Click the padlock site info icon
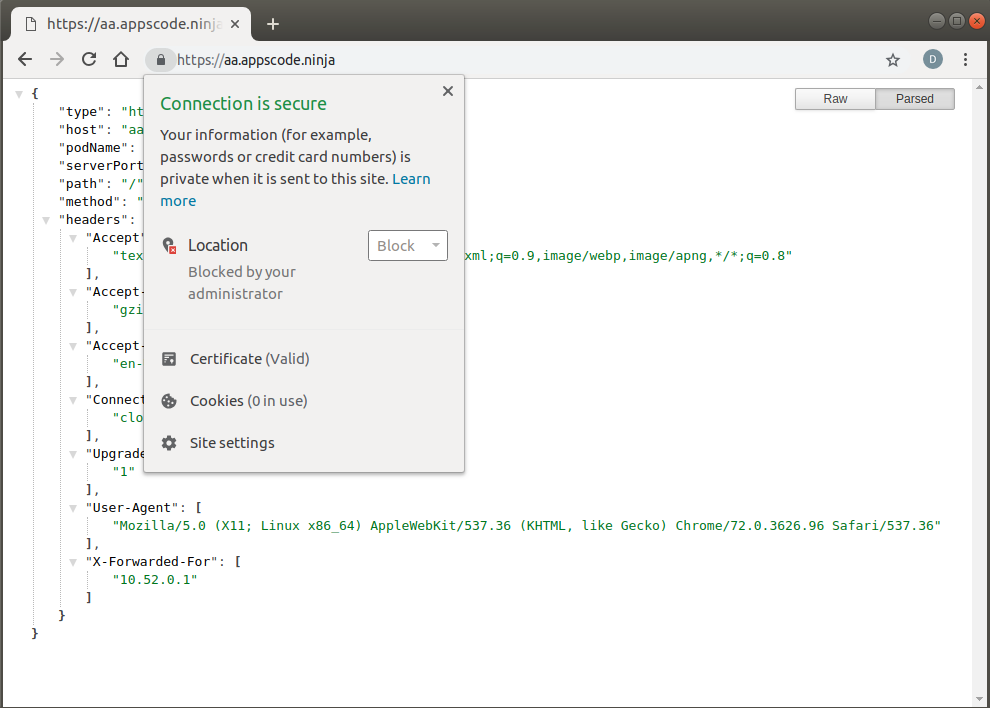Image resolution: width=990 pixels, height=708 pixels. pyautogui.click(x=161, y=60)
